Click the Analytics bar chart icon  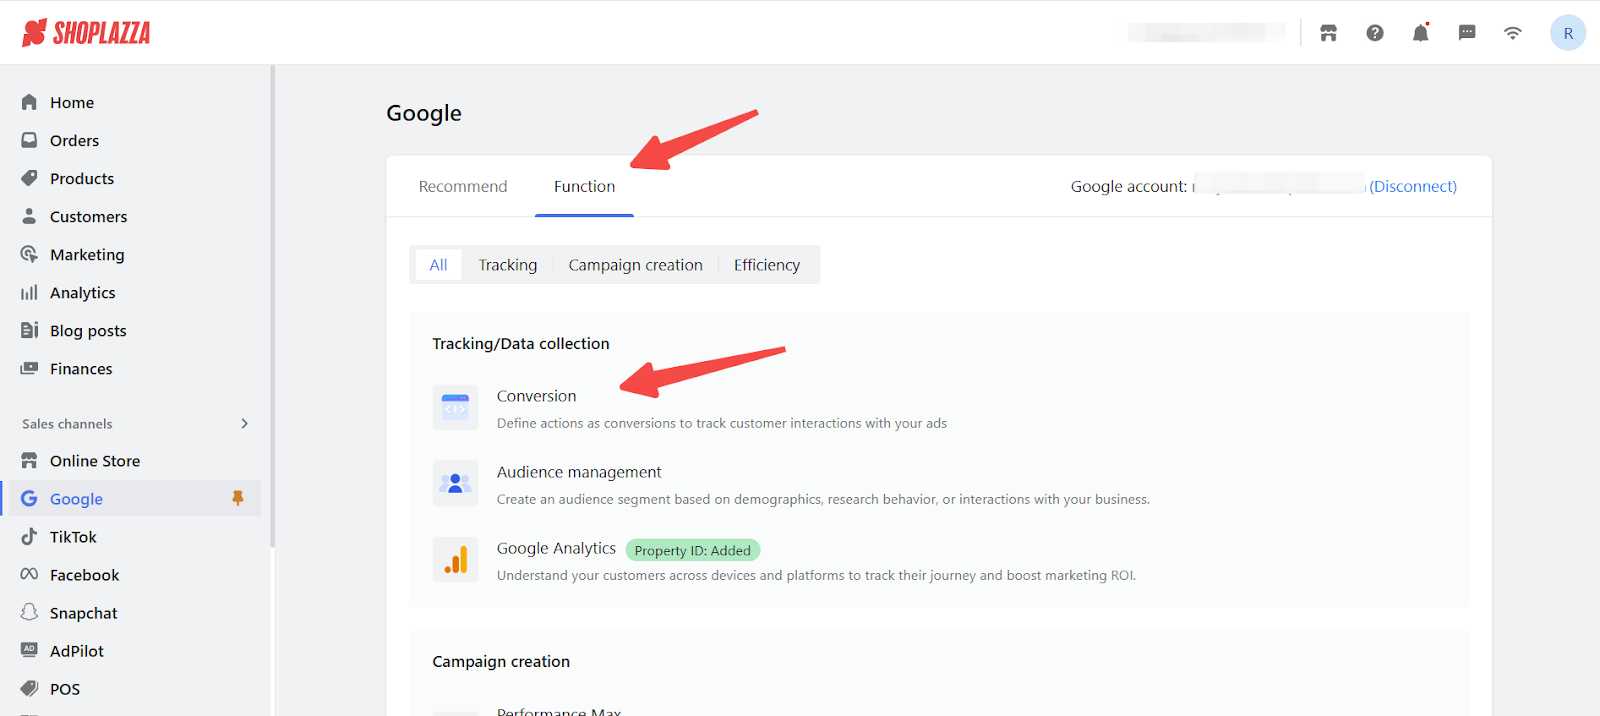click(29, 292)
